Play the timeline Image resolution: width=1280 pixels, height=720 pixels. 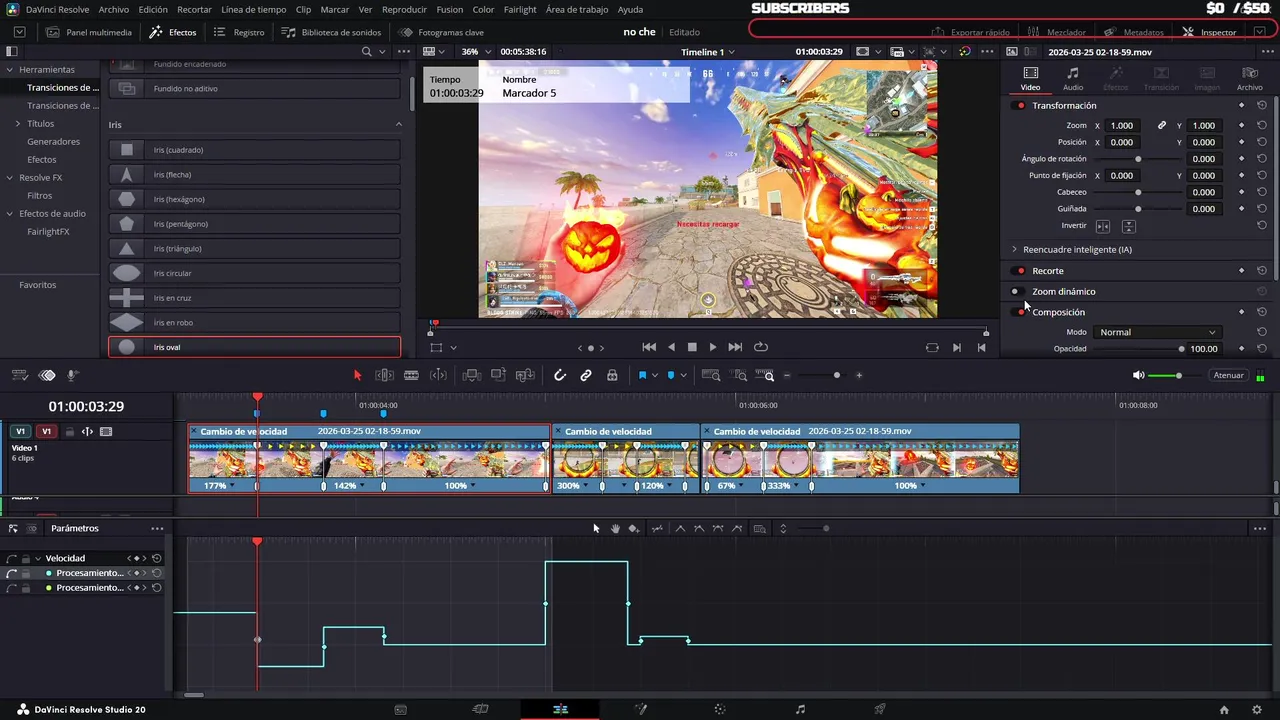coord(713,347)
